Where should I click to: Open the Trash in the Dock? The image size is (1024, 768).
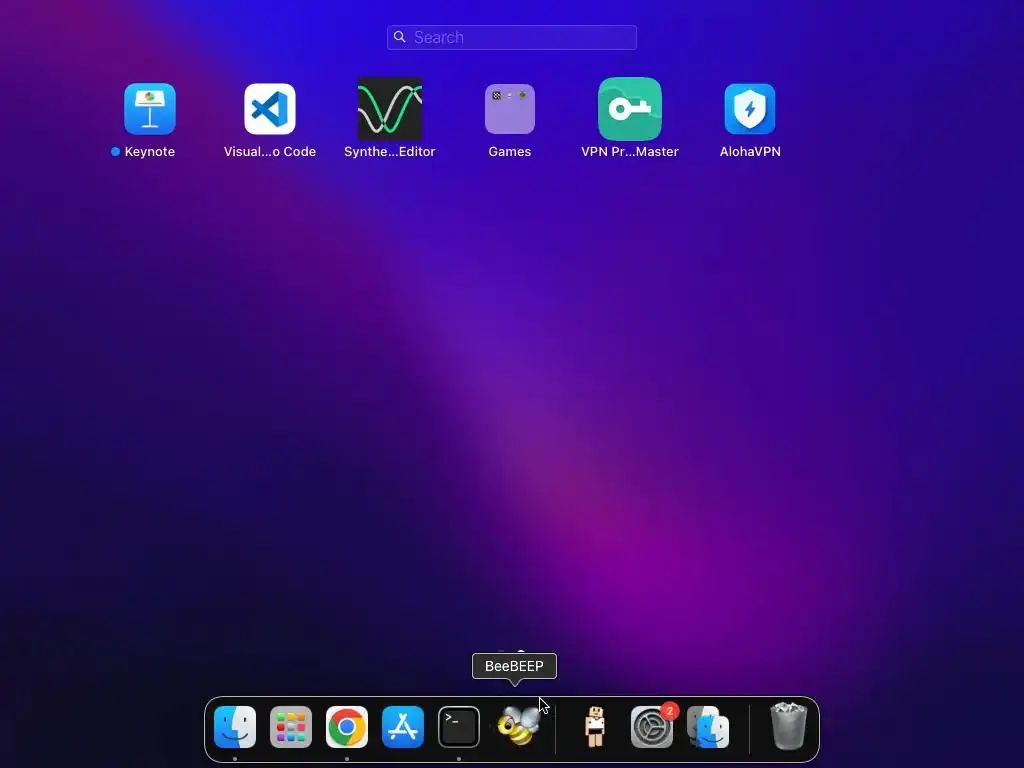coord(789,727)
